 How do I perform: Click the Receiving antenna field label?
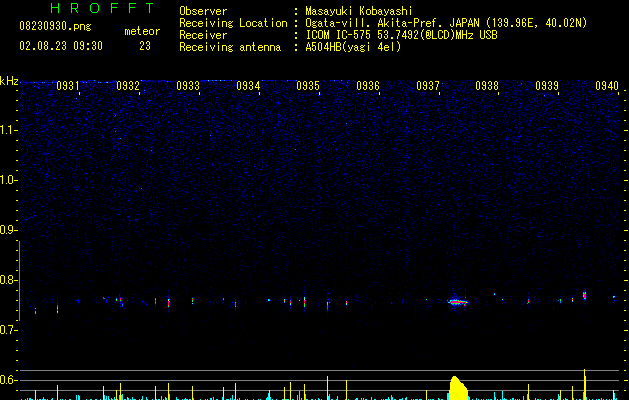click(x=230, y=47)
